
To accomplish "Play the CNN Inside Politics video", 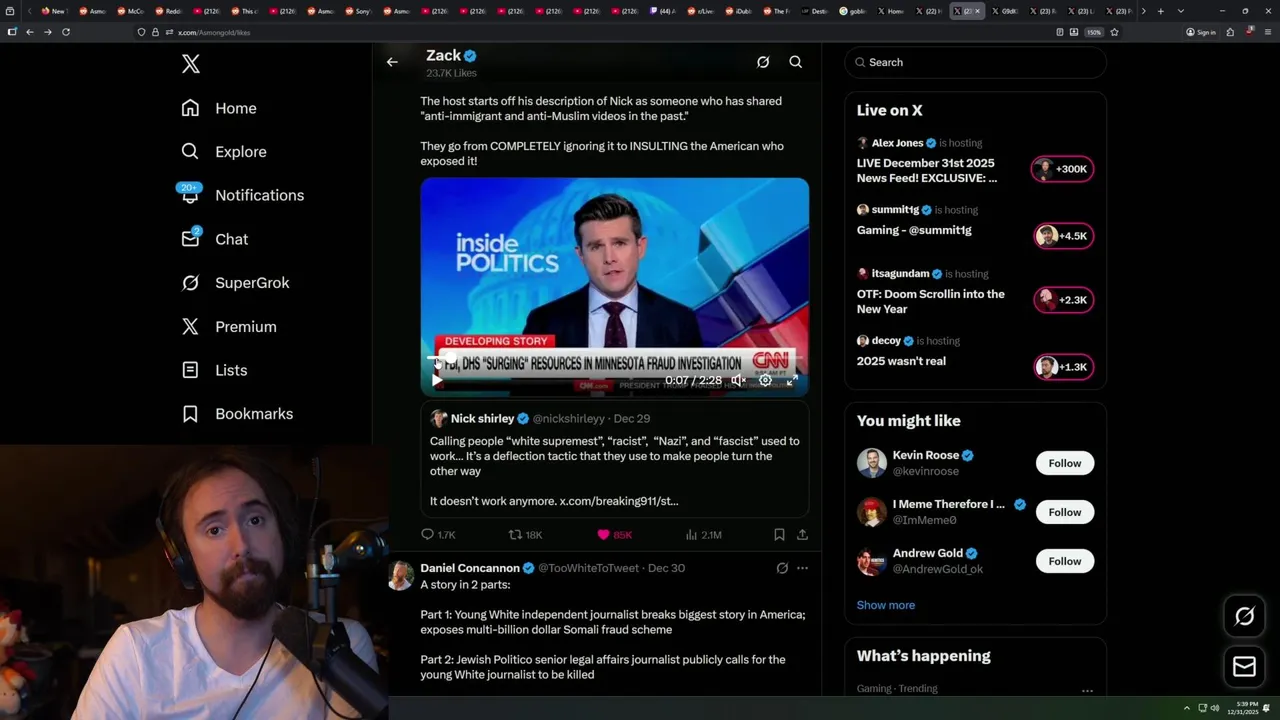I will point(437,380).
